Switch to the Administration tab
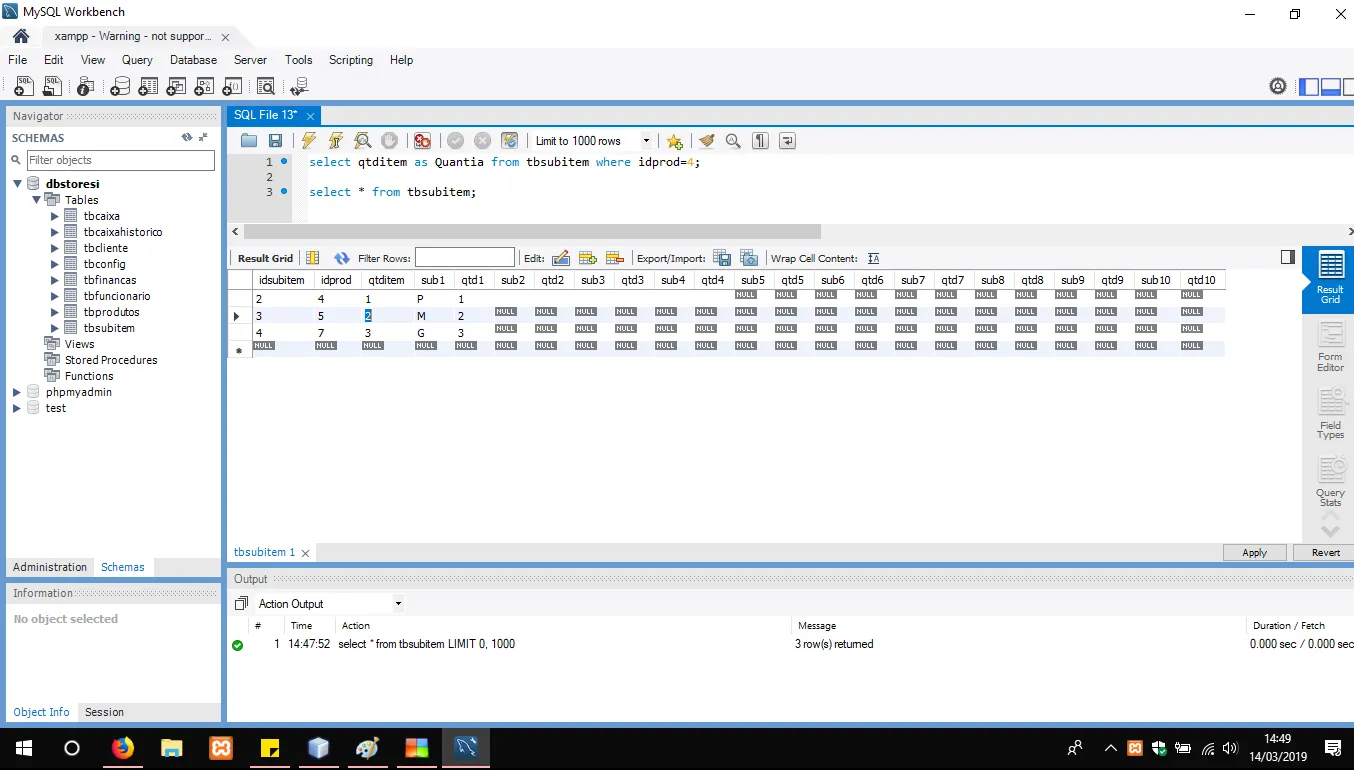 [50, 567]
